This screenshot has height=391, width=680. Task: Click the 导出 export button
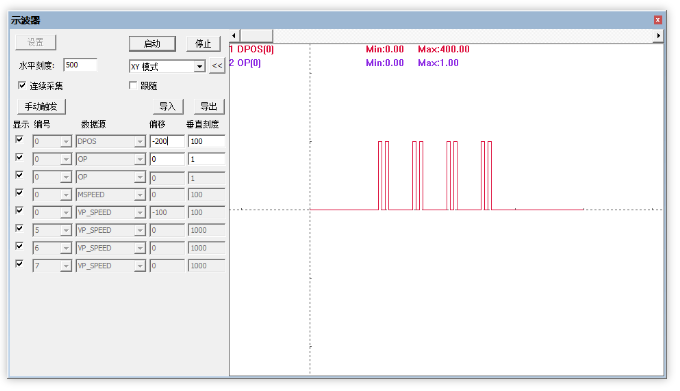click(x=209, y=106)
